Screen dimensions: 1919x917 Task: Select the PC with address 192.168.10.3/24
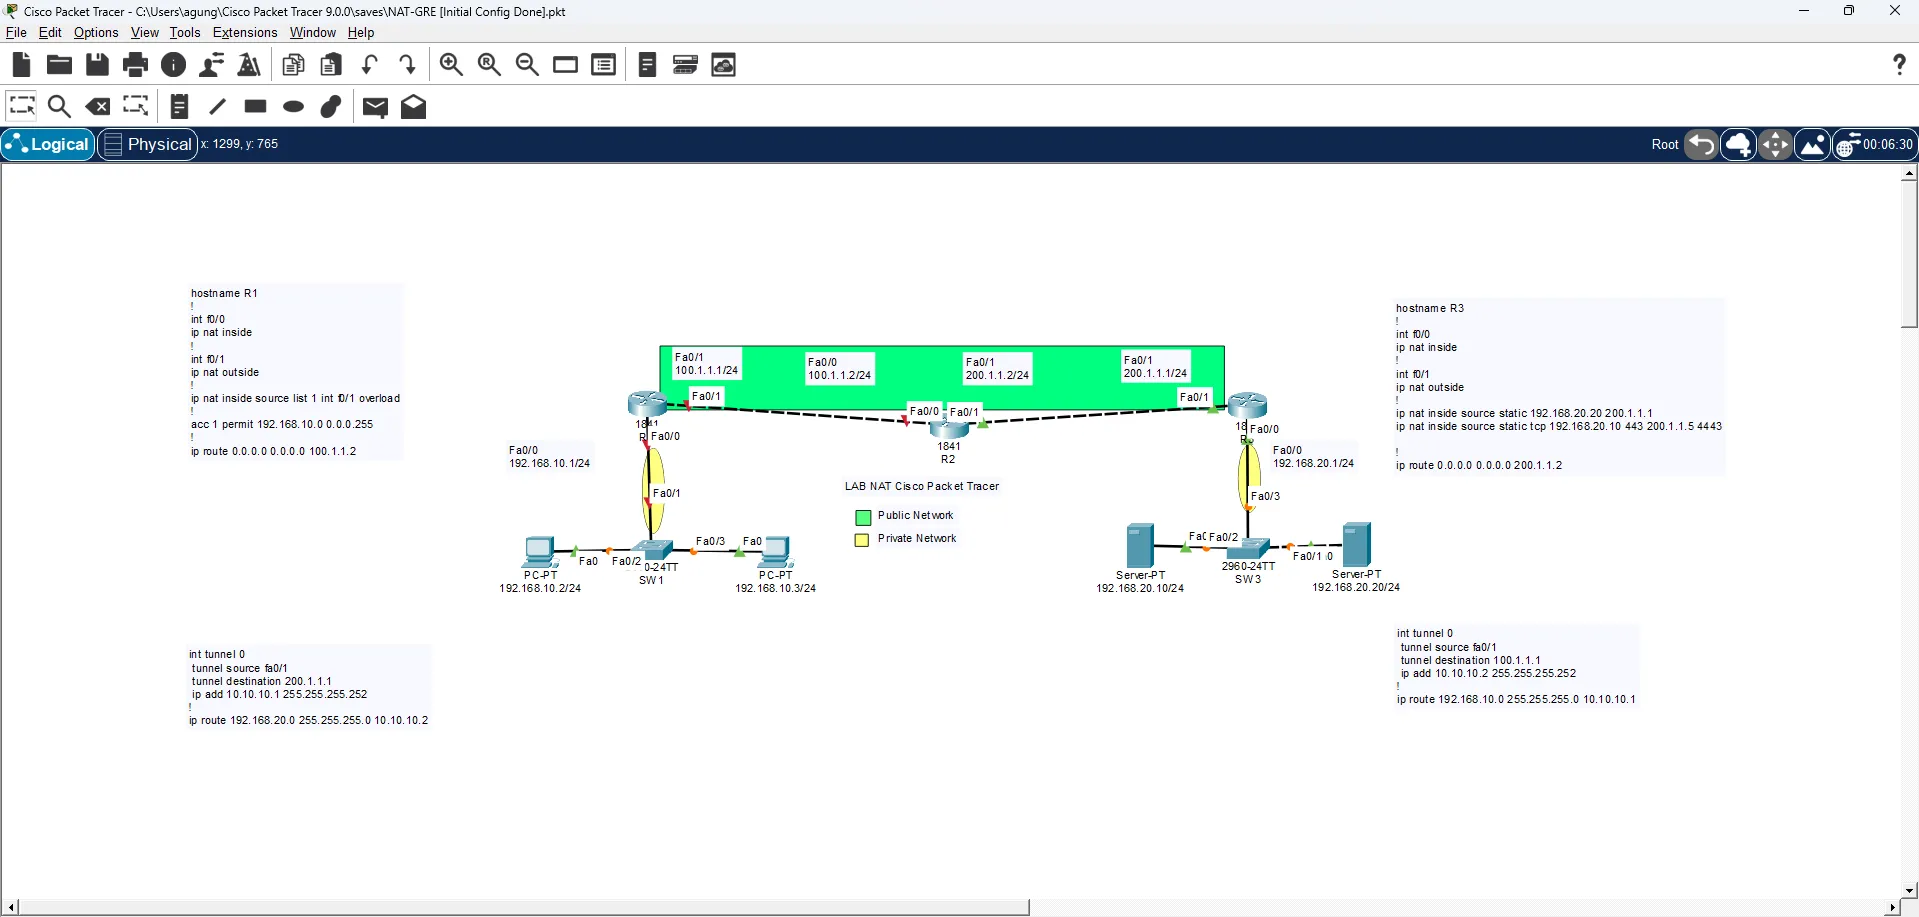(776, 552)
